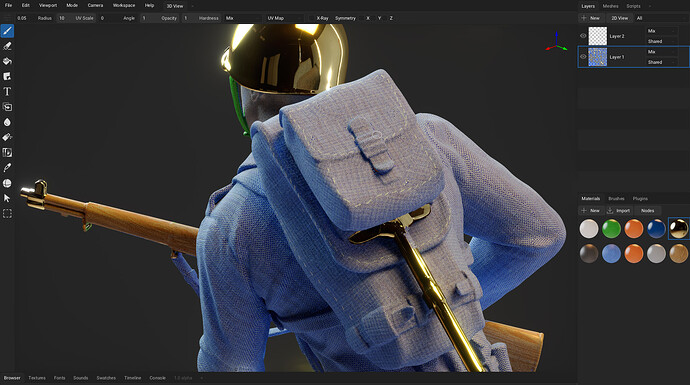Select the dashed selection box tool

(7, 213)
